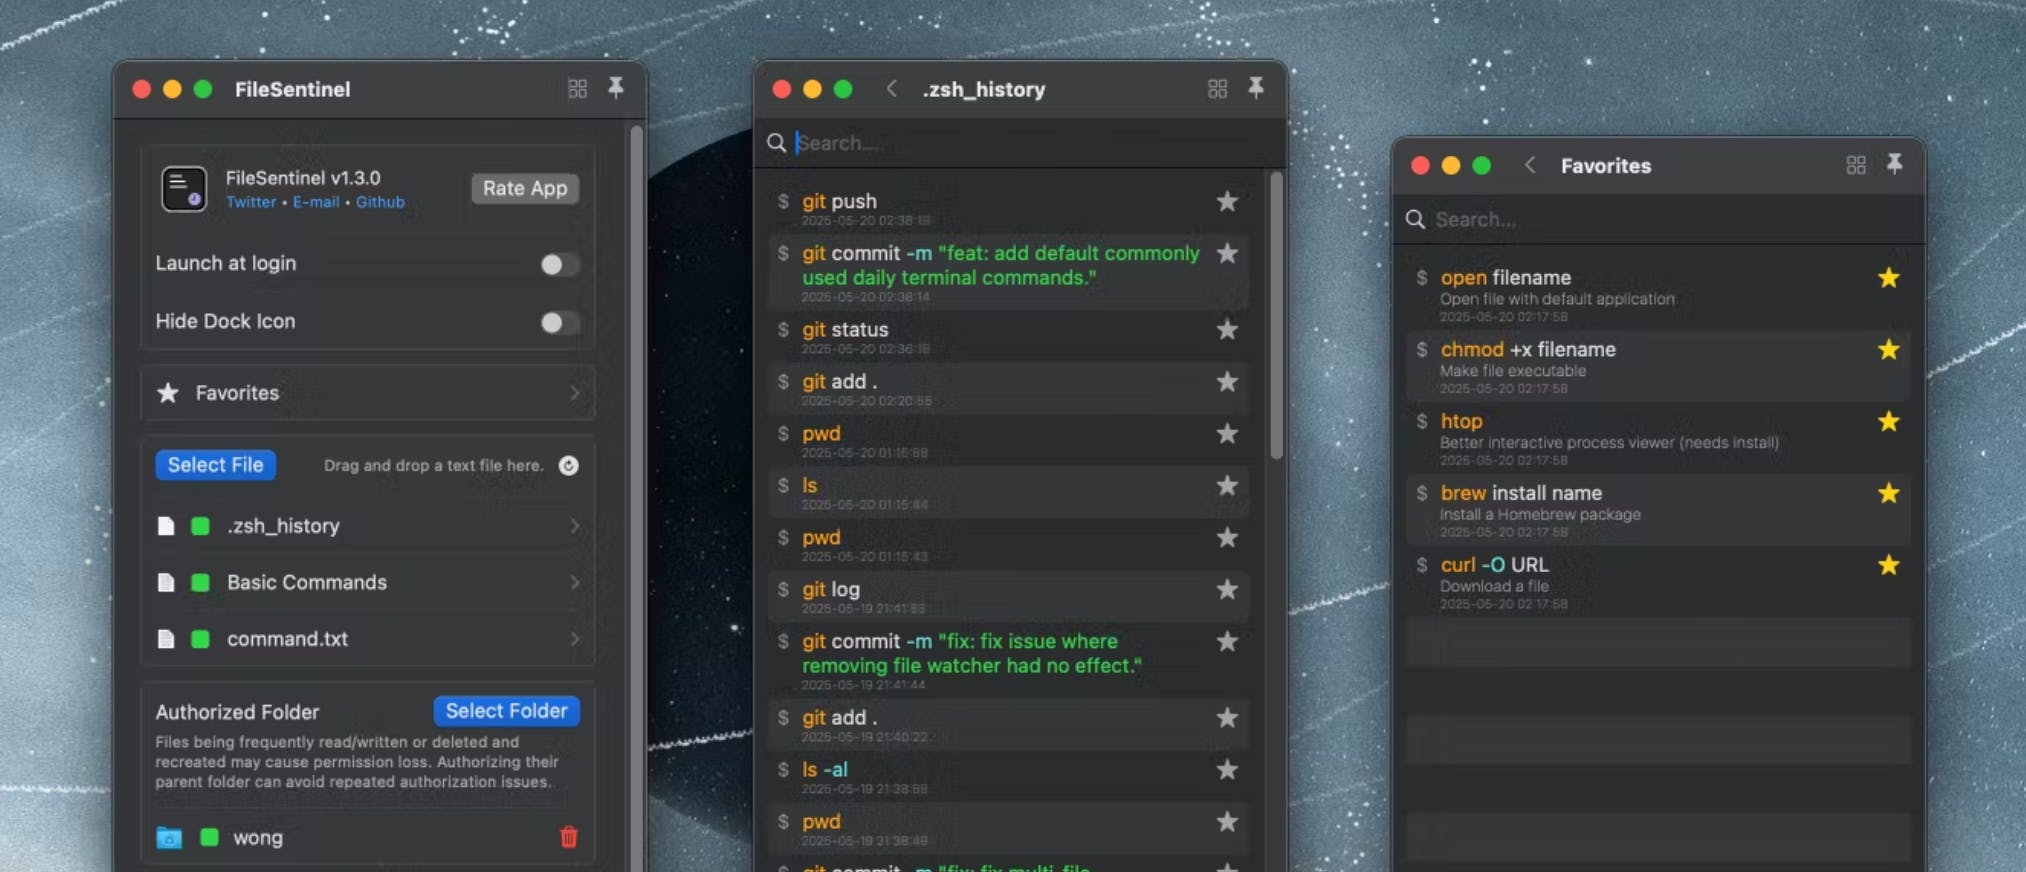Go back from the .zsh_history window

(891, 89)
